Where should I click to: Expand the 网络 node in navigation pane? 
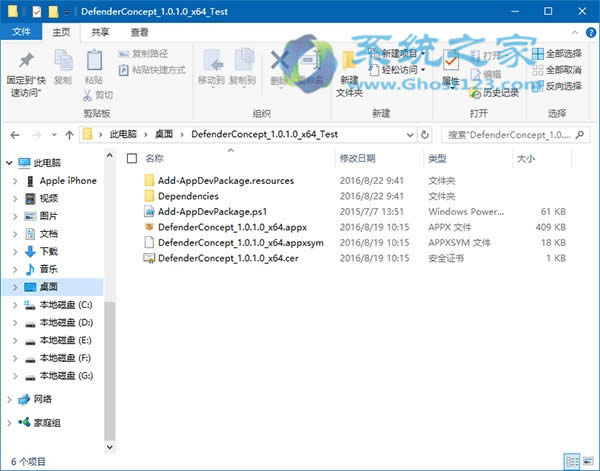click(8, 399)
